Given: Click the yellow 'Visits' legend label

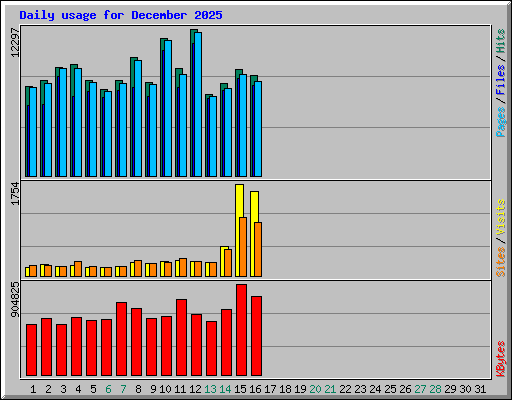Looking at the screenshot, I should tap(501, 217).
